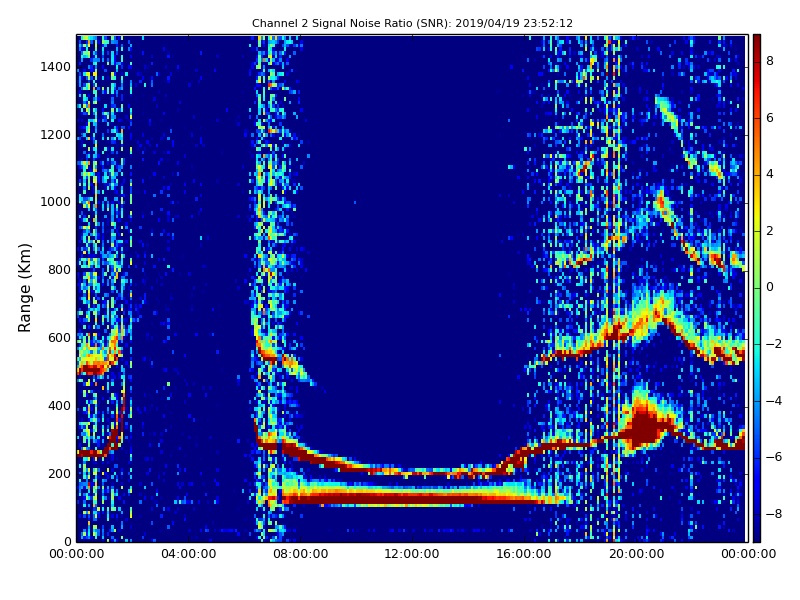The height and width of the screenshot is (600, 800).
Task: Click the 200 range tick label
Action: click(x=59, y=473)
